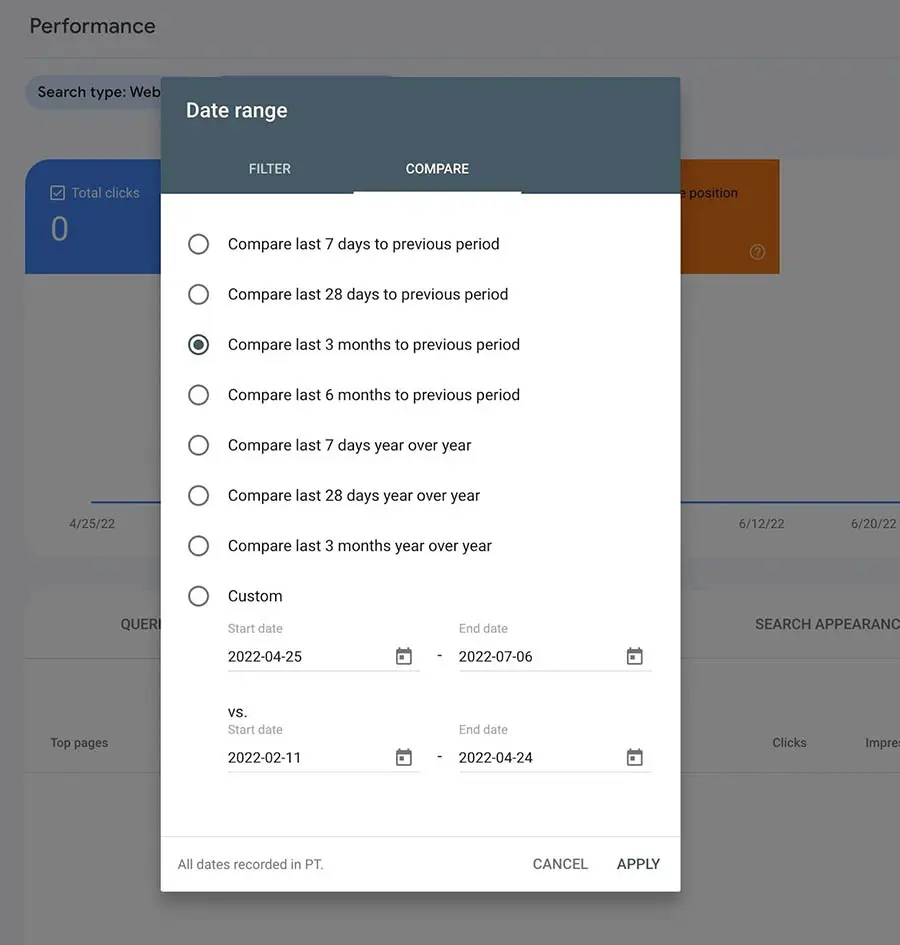This screenshot has width=900, height=945.
Task: Click help icon on orange position card
Action: coord(757,252)
